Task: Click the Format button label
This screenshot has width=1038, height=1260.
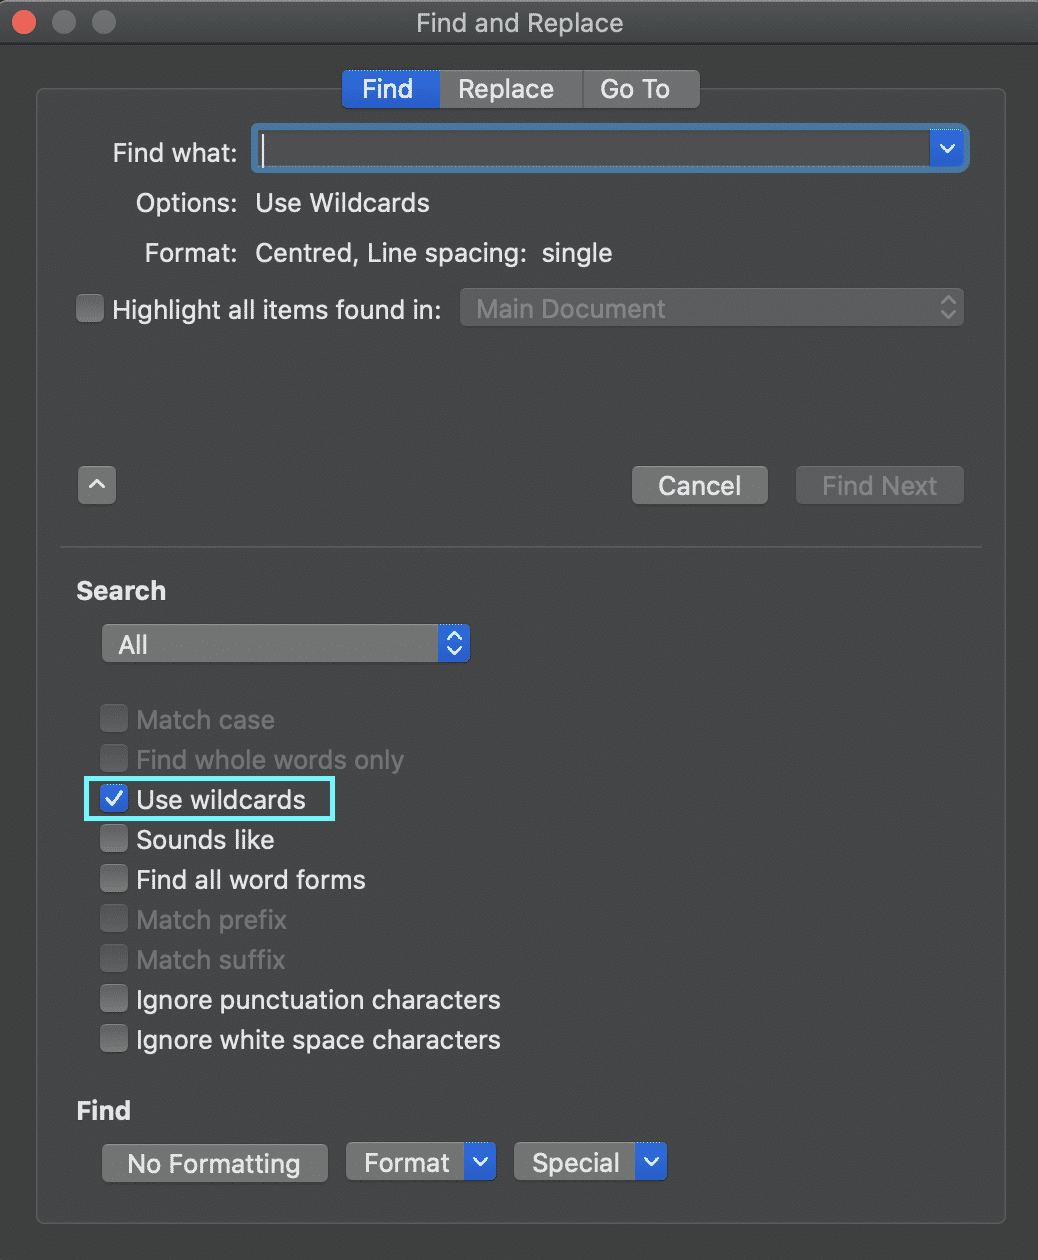Action: (406, 1162)
